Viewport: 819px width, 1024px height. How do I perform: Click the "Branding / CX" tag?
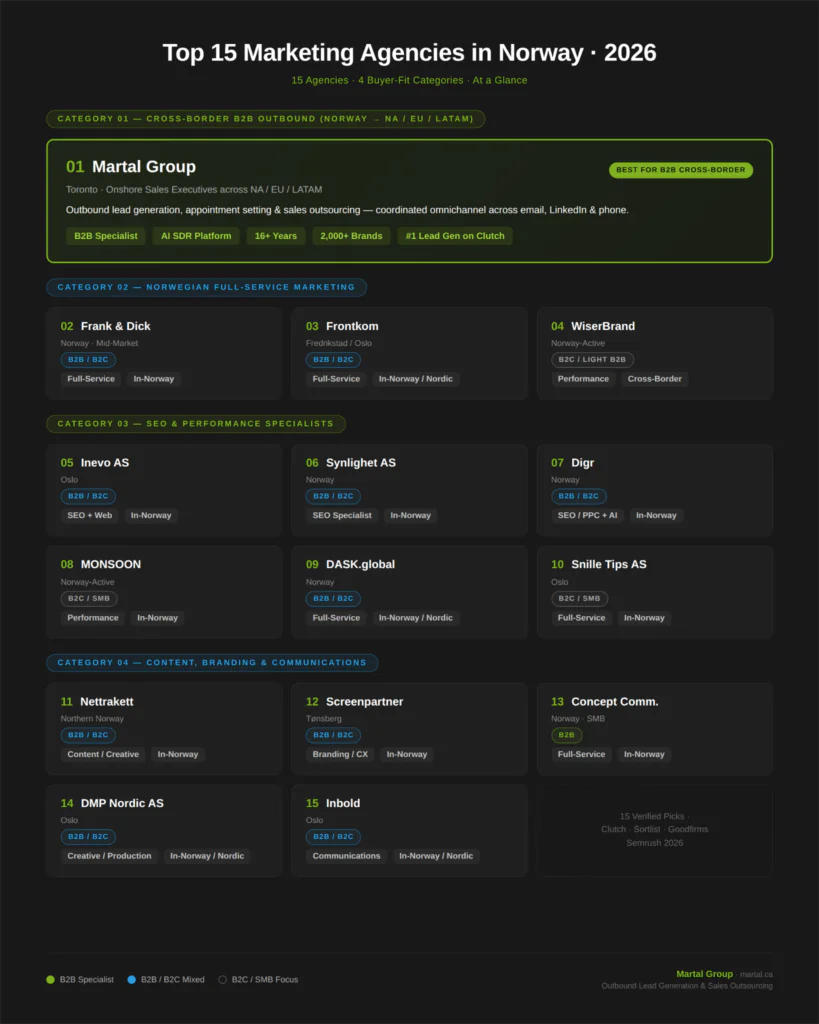coord(340,754)
